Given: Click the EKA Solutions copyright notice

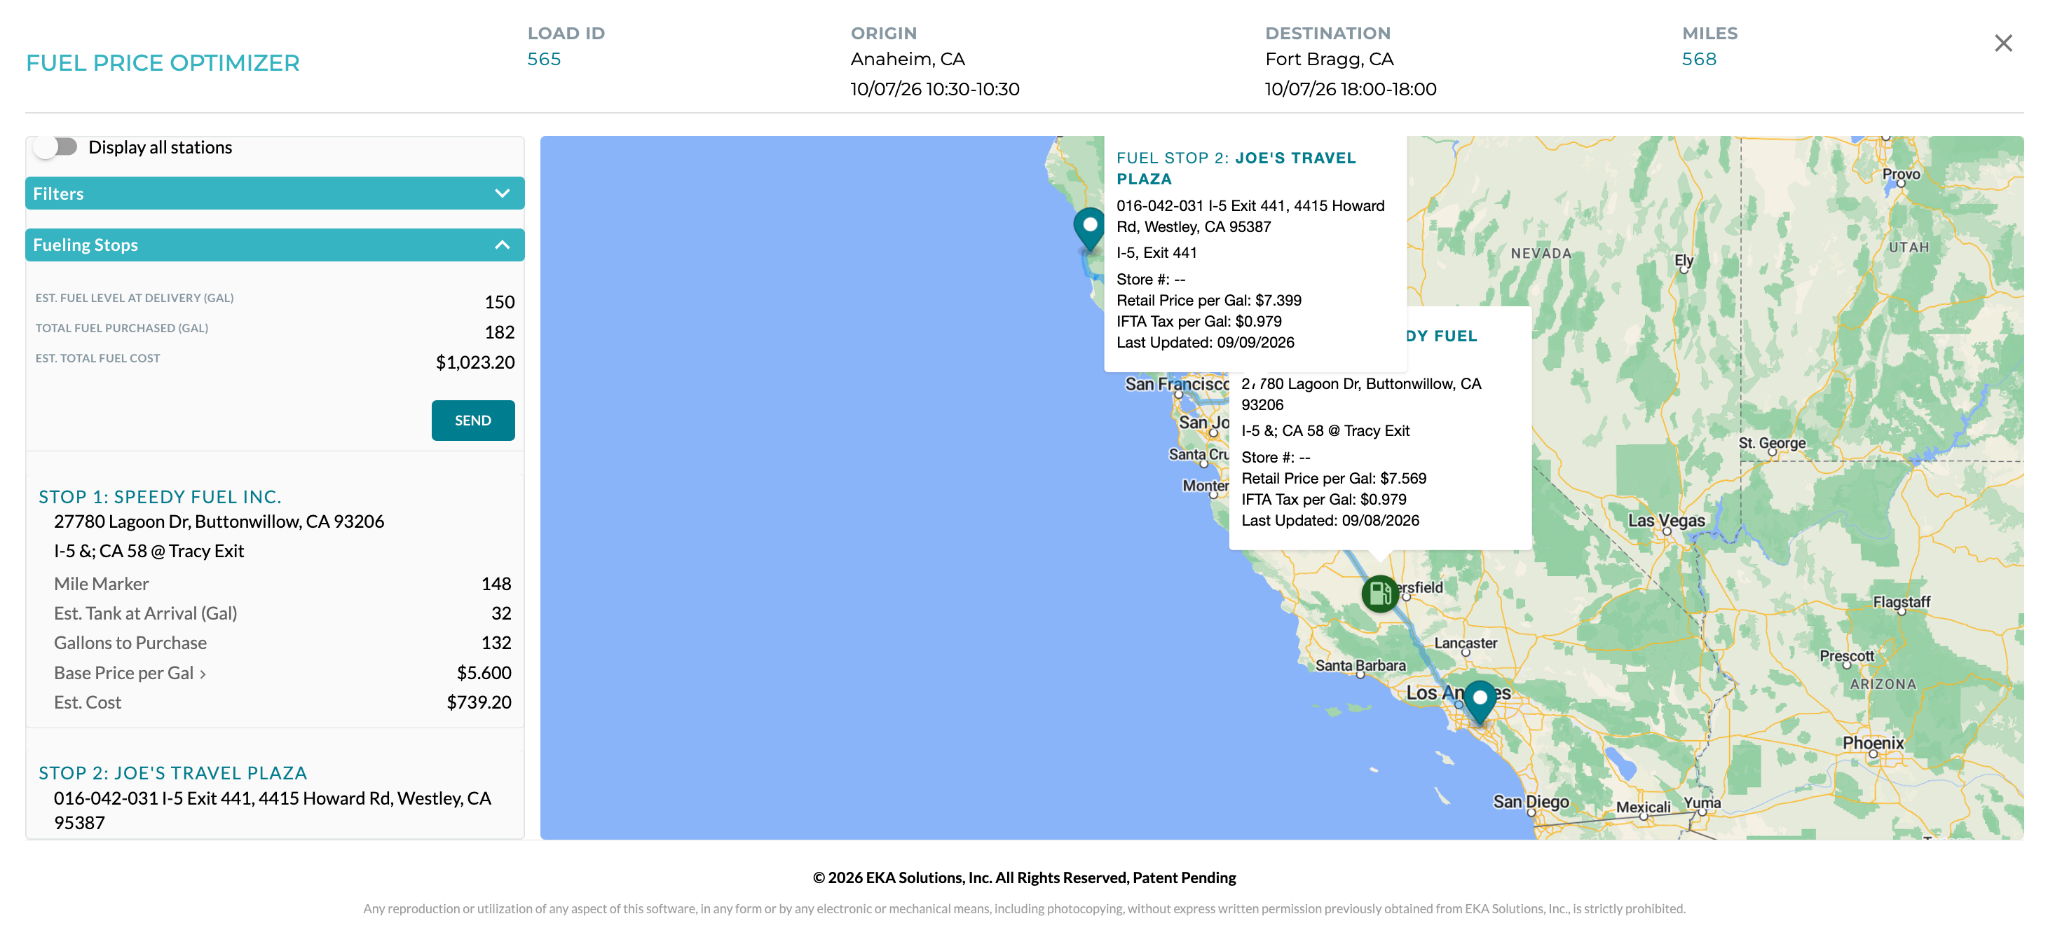Looking at the screenshot, I should (1024, 878).
